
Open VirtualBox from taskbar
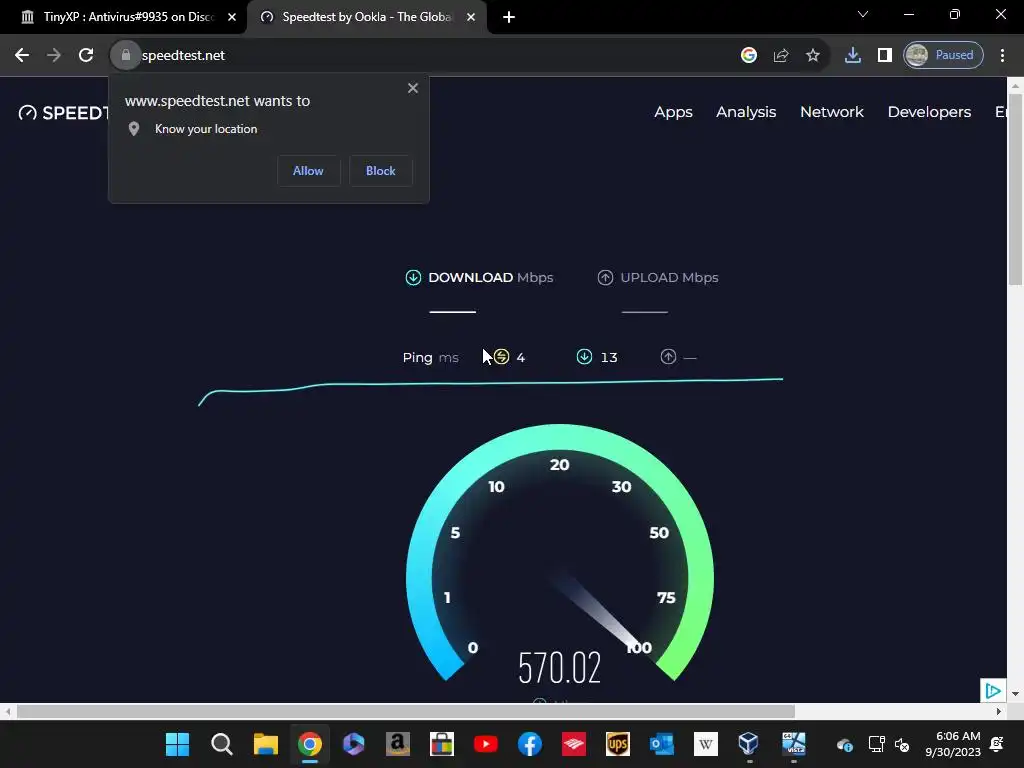tap(748, 744)
